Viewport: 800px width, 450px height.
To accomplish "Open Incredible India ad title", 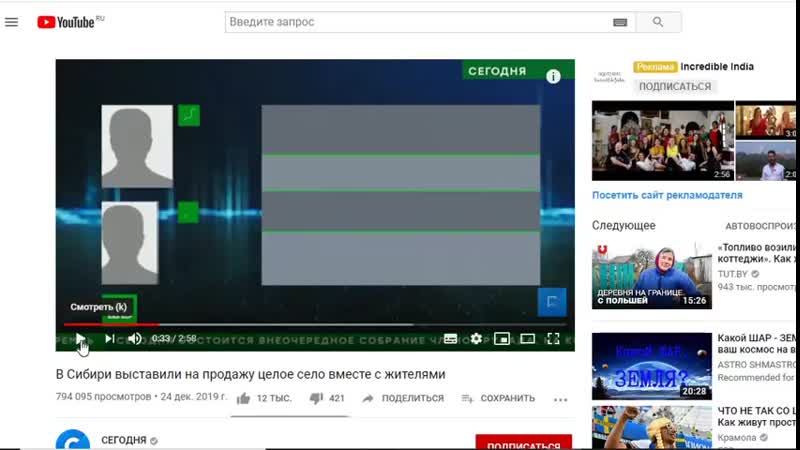I will 717,66.
